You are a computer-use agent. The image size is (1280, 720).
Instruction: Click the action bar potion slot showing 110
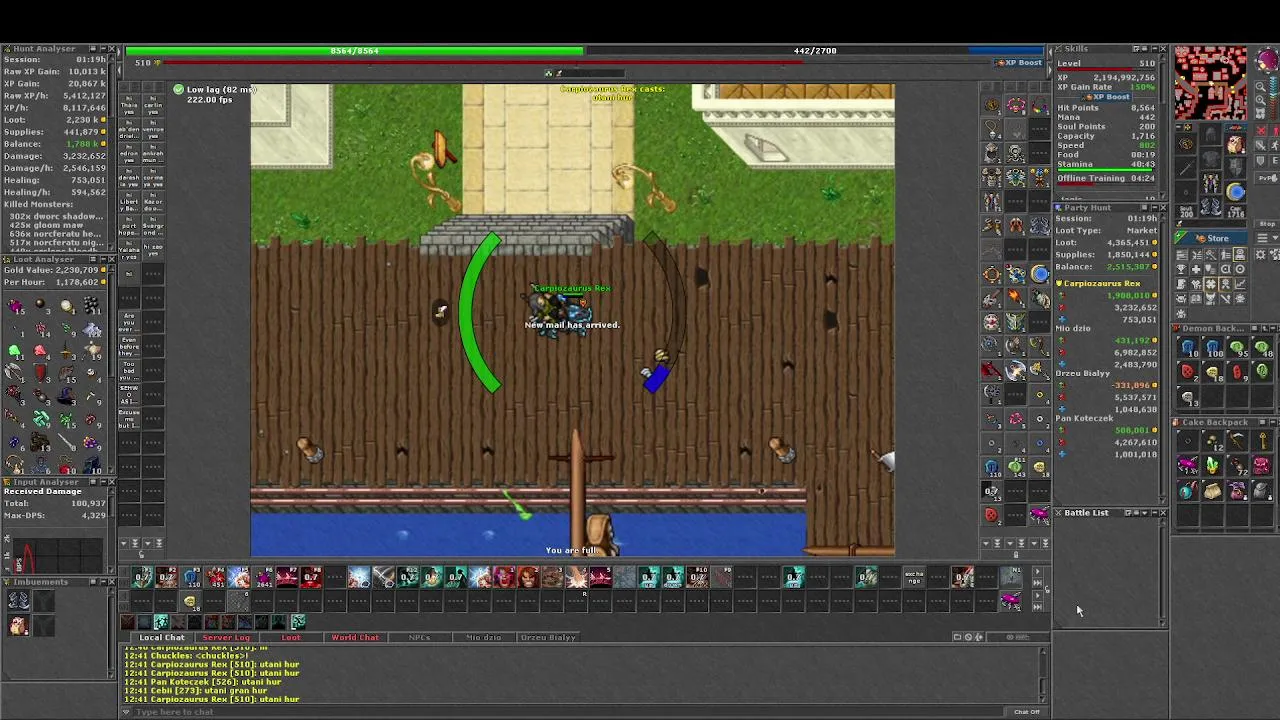point(191,577)
